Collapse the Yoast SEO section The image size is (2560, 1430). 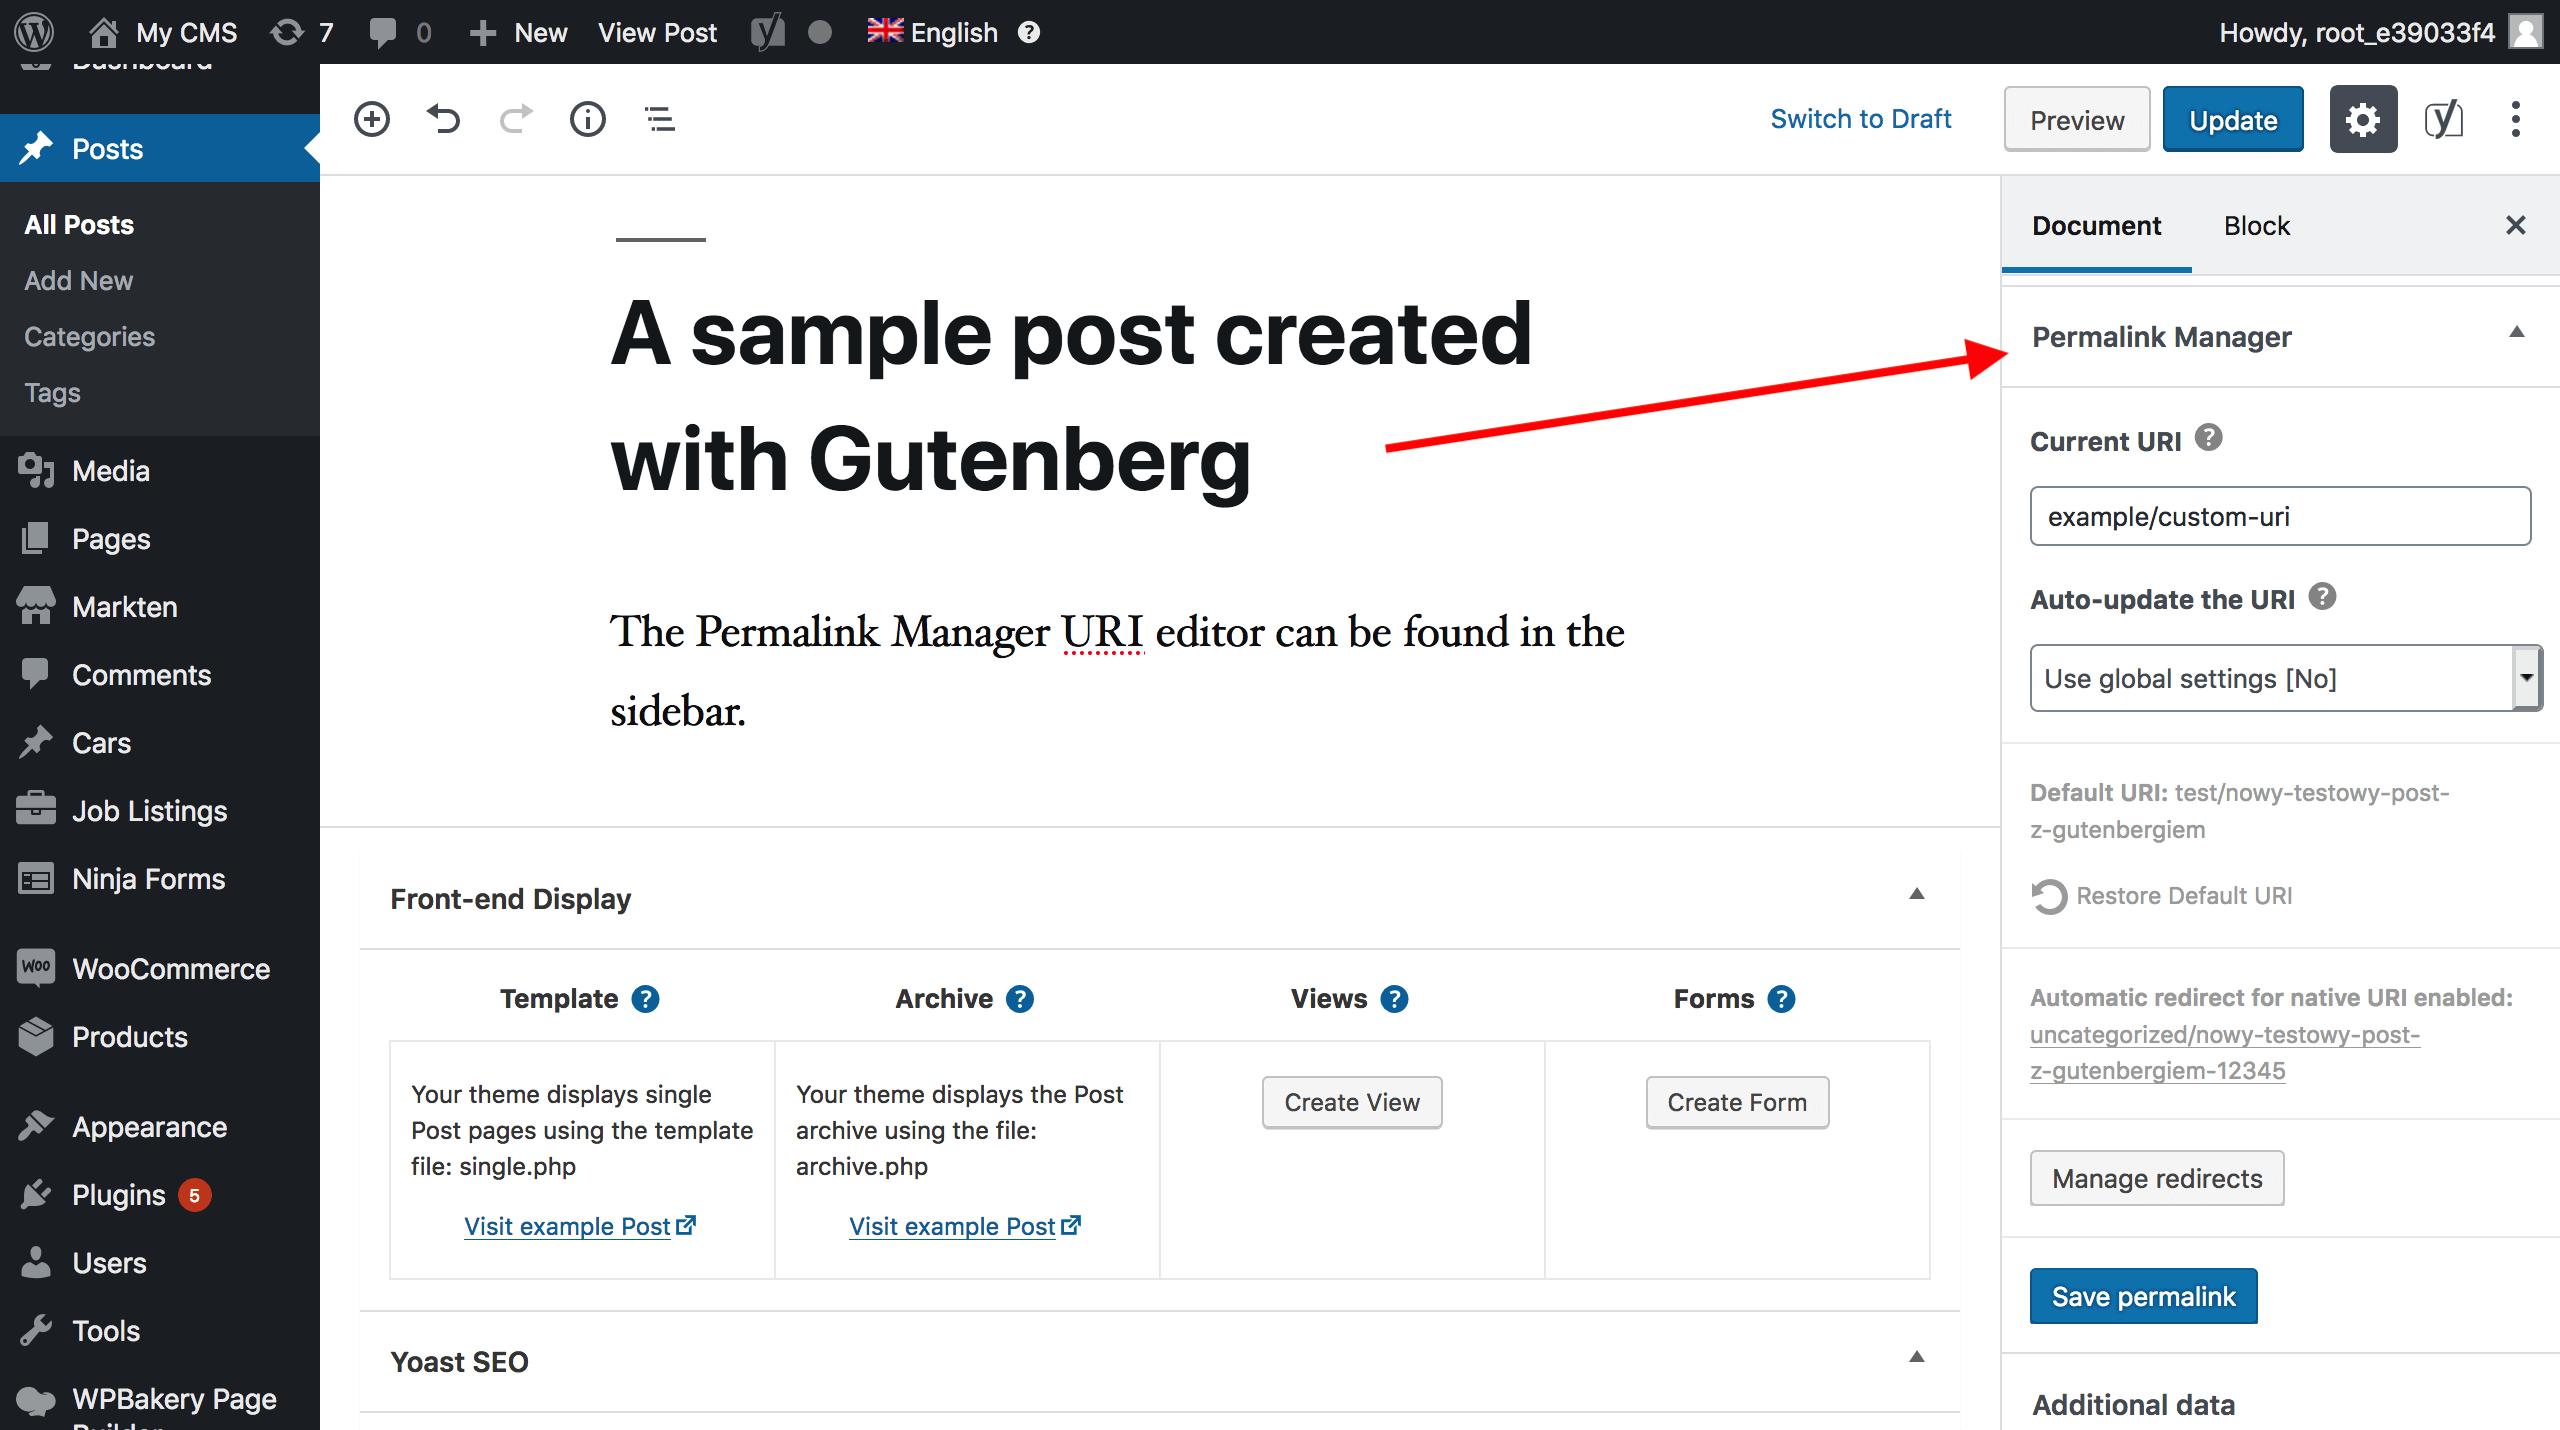click(x=1917, y=1357)
